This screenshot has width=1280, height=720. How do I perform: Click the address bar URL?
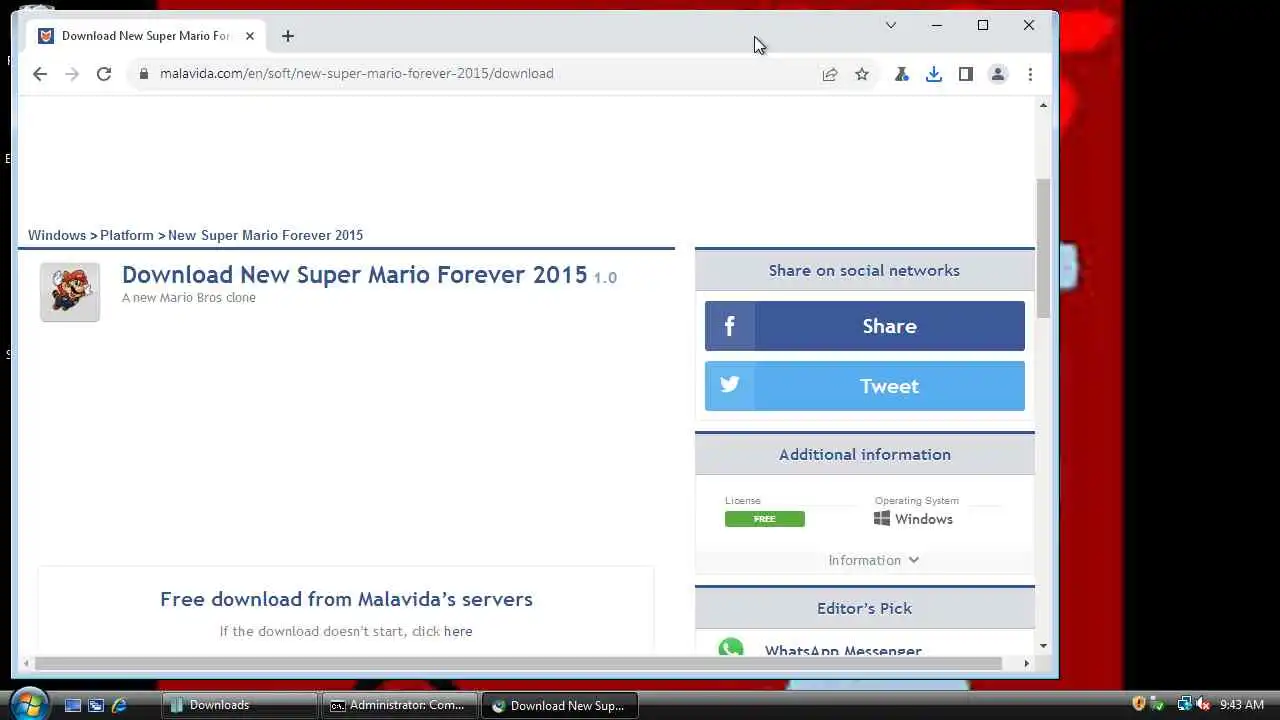click(x=356, y=74)
